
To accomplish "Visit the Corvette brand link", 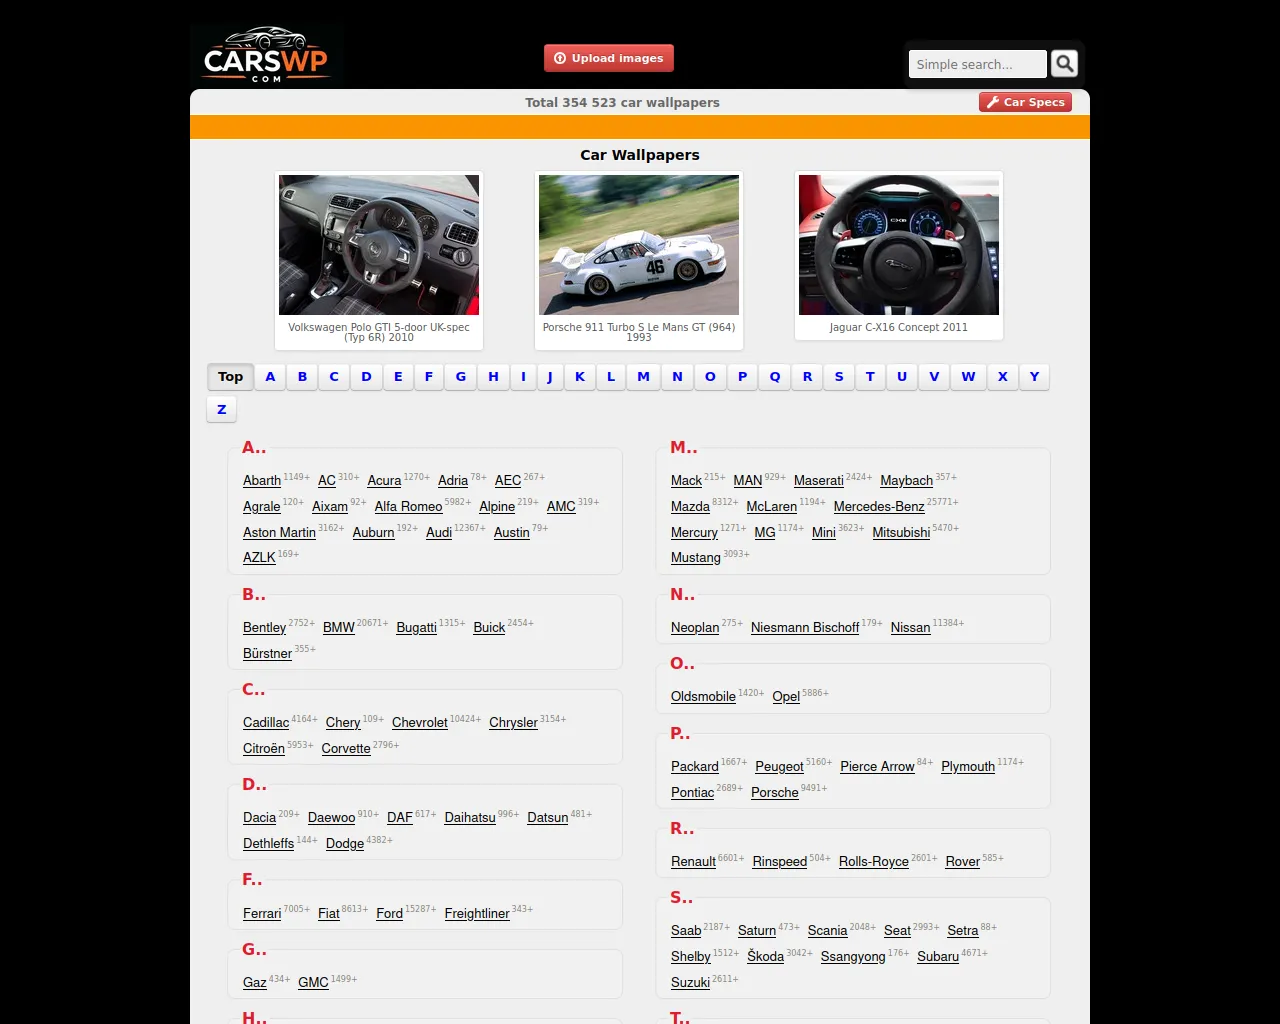I will [346, 749].
